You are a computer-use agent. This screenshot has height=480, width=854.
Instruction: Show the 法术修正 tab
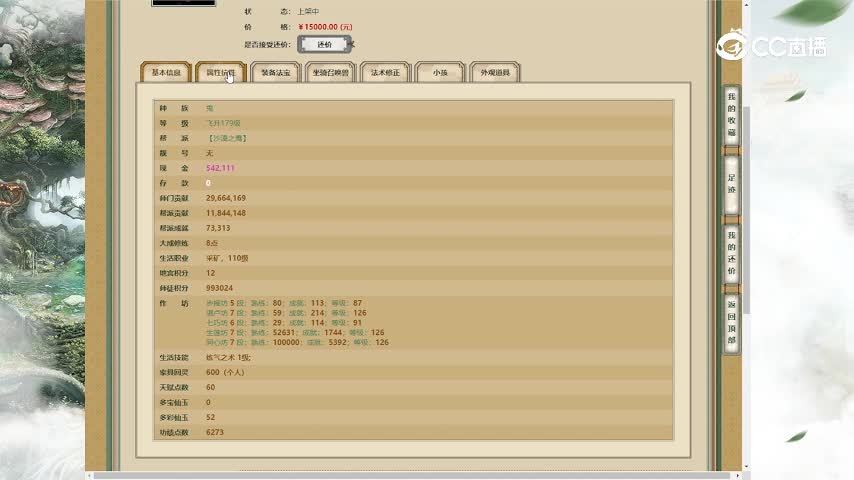coord(385,73)
